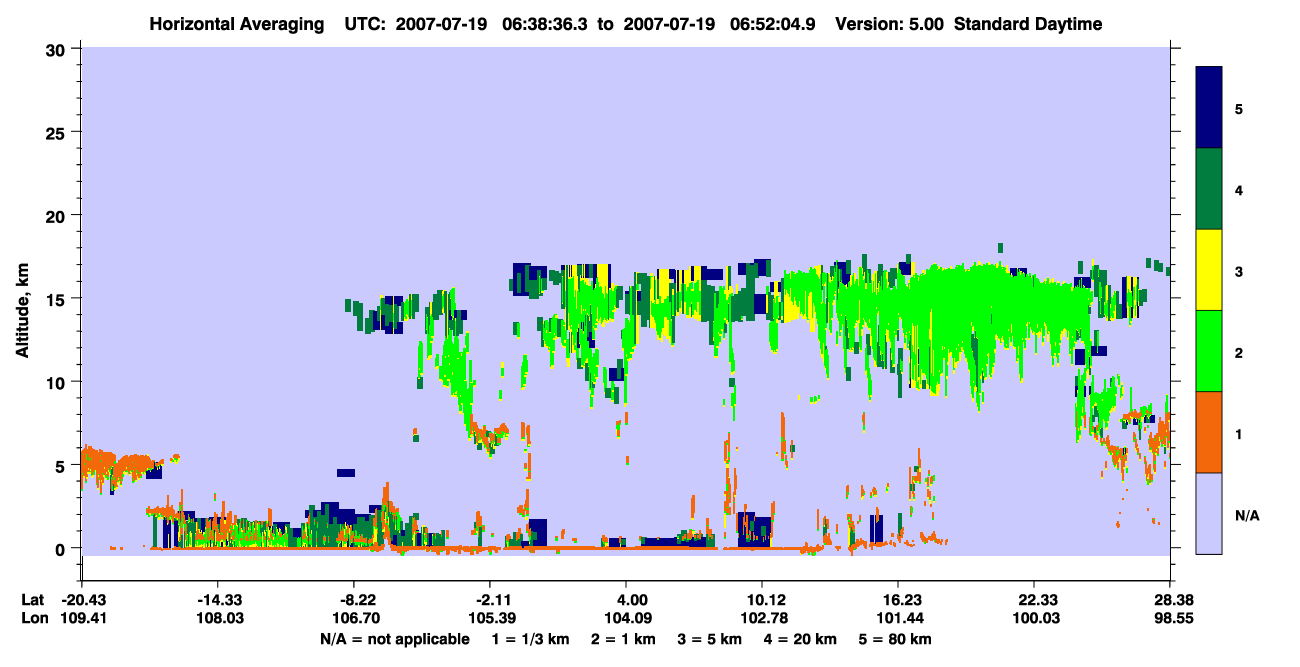Click the altitude tick label 25
The image size is (1300, 667).
pos(58,132)
